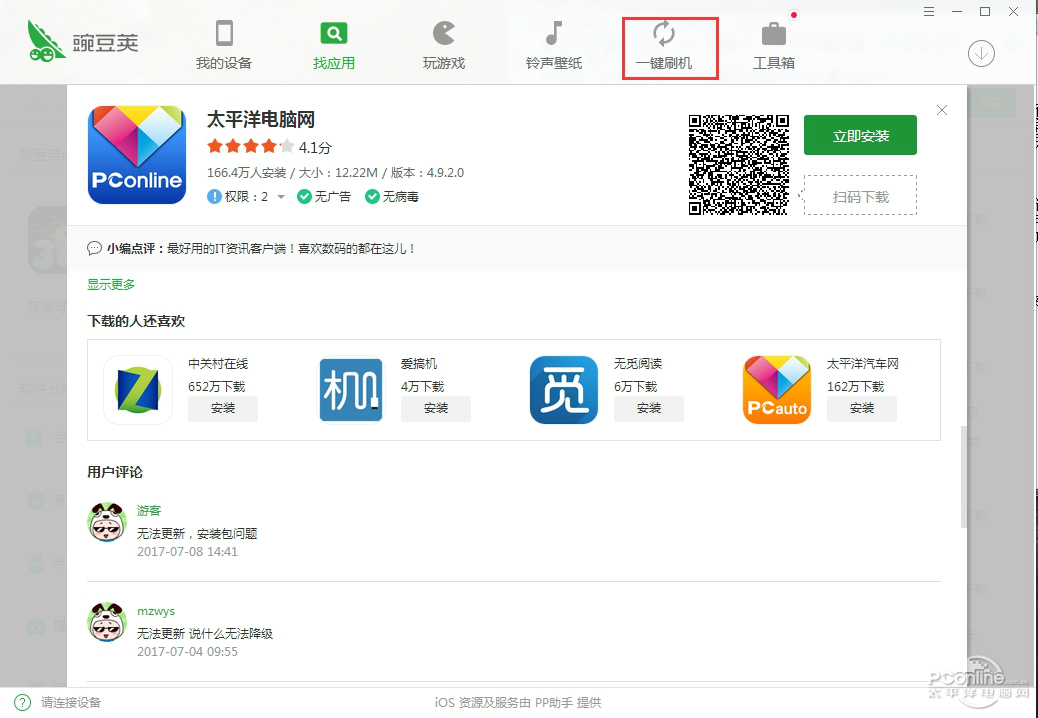1038x718 pixels.
Task: Click 太平洋电脑网 title text
Action: (261, 120)
